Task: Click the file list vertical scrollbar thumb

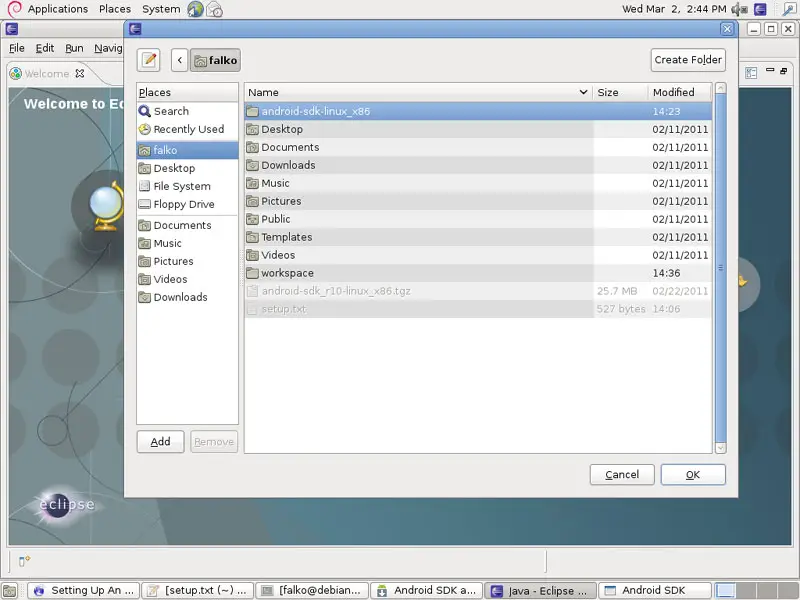Action: [x=720, y=268]
